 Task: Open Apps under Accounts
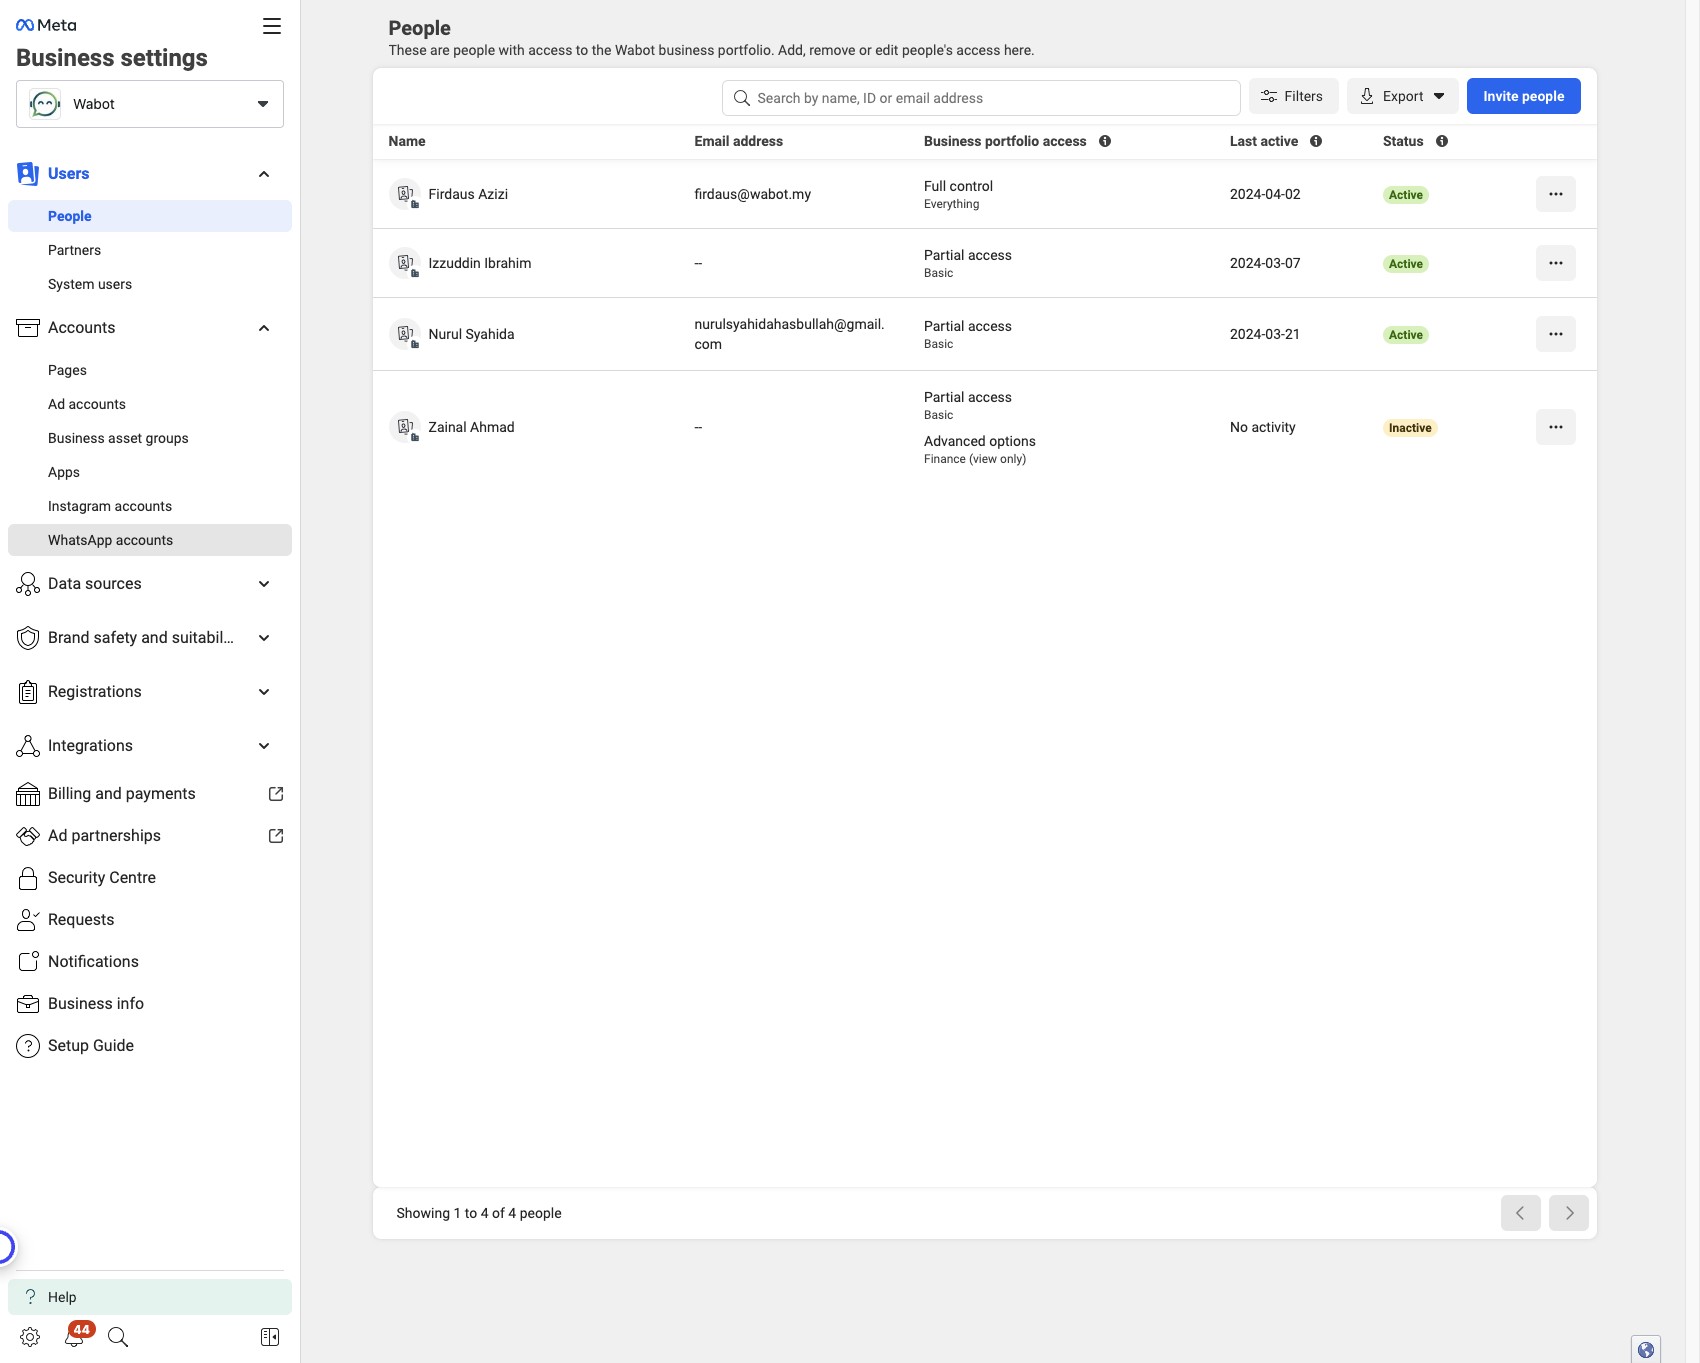[150, 472]
